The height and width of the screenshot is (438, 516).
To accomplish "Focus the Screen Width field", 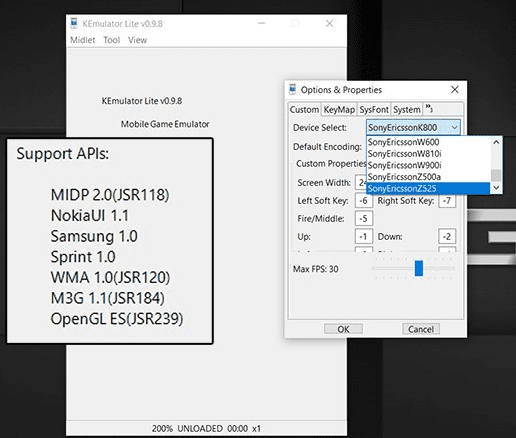I will coord(361,183).
